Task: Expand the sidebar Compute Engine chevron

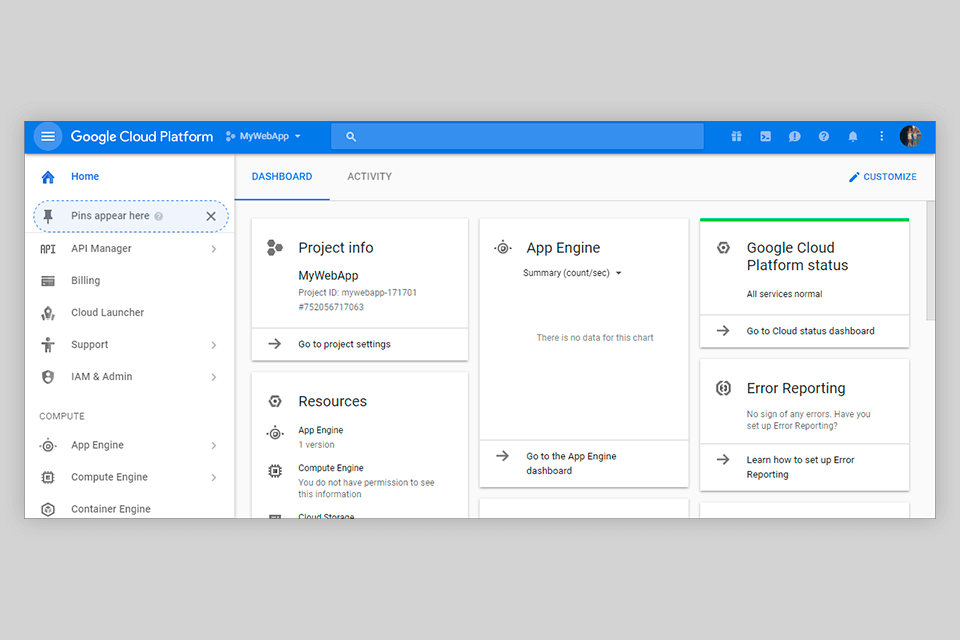Action: point(214,477)
